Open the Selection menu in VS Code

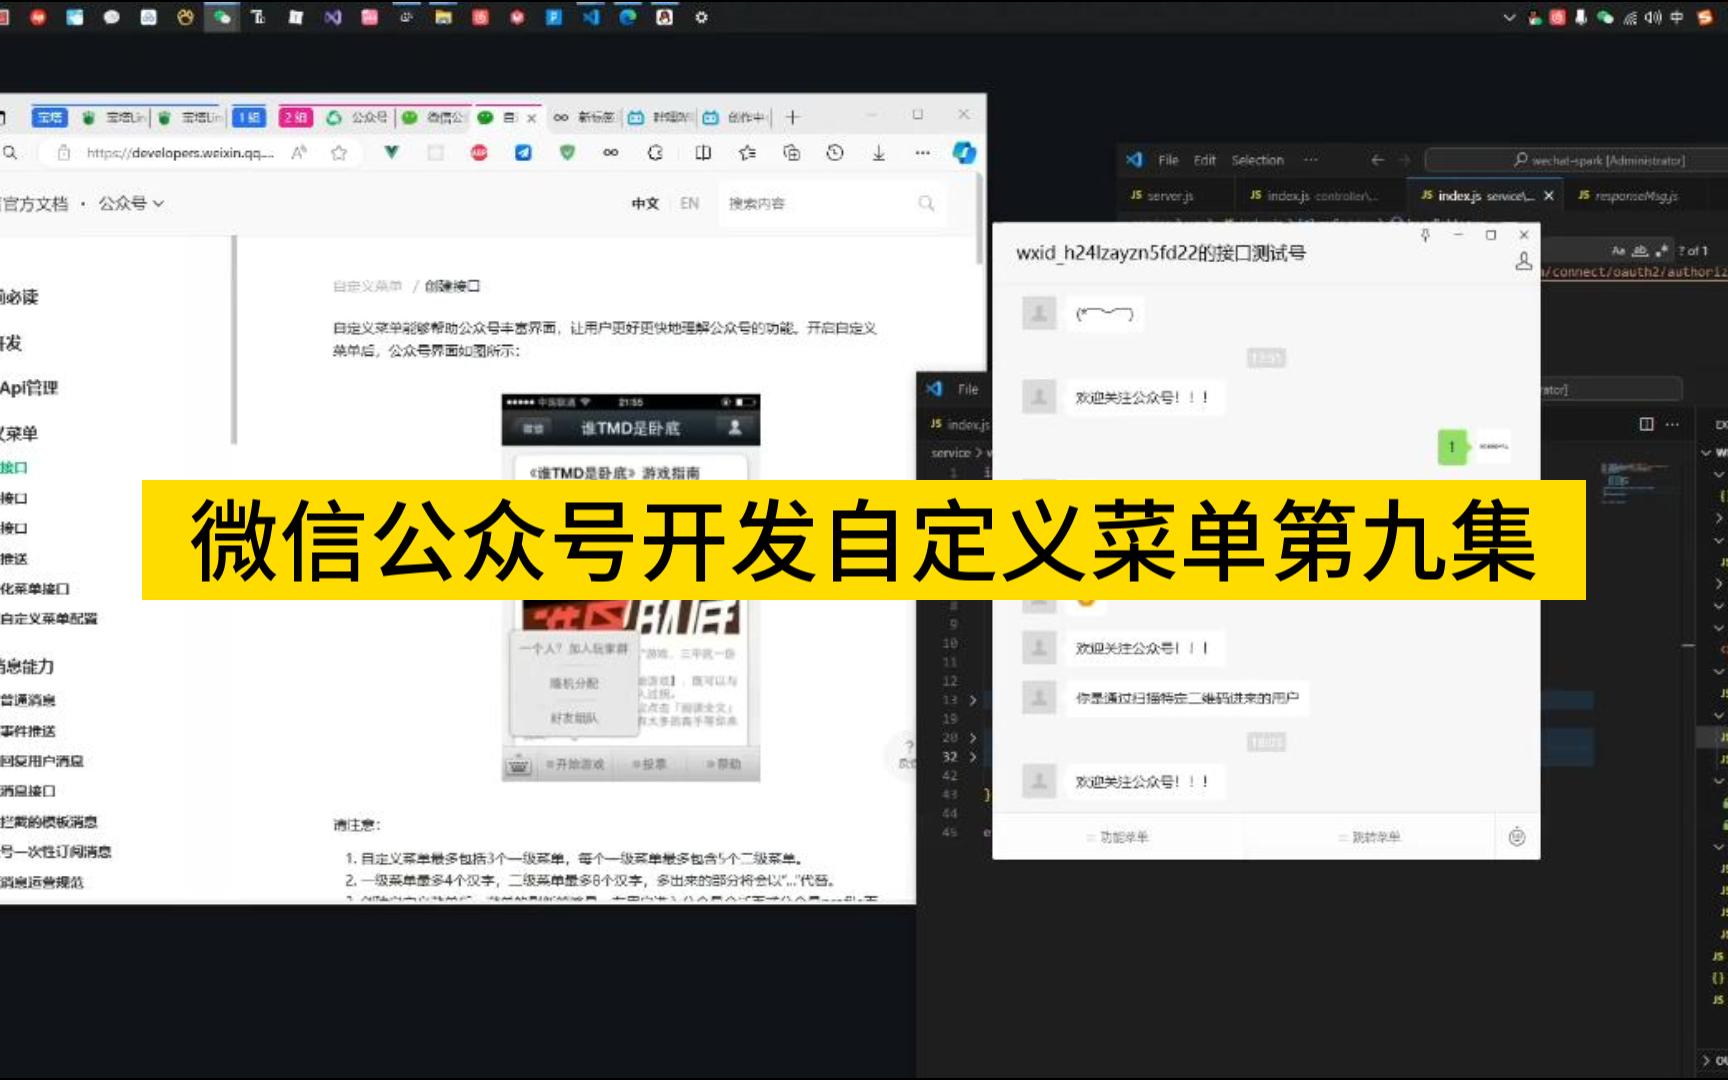pyautogui.click(x=1257, y=159)
